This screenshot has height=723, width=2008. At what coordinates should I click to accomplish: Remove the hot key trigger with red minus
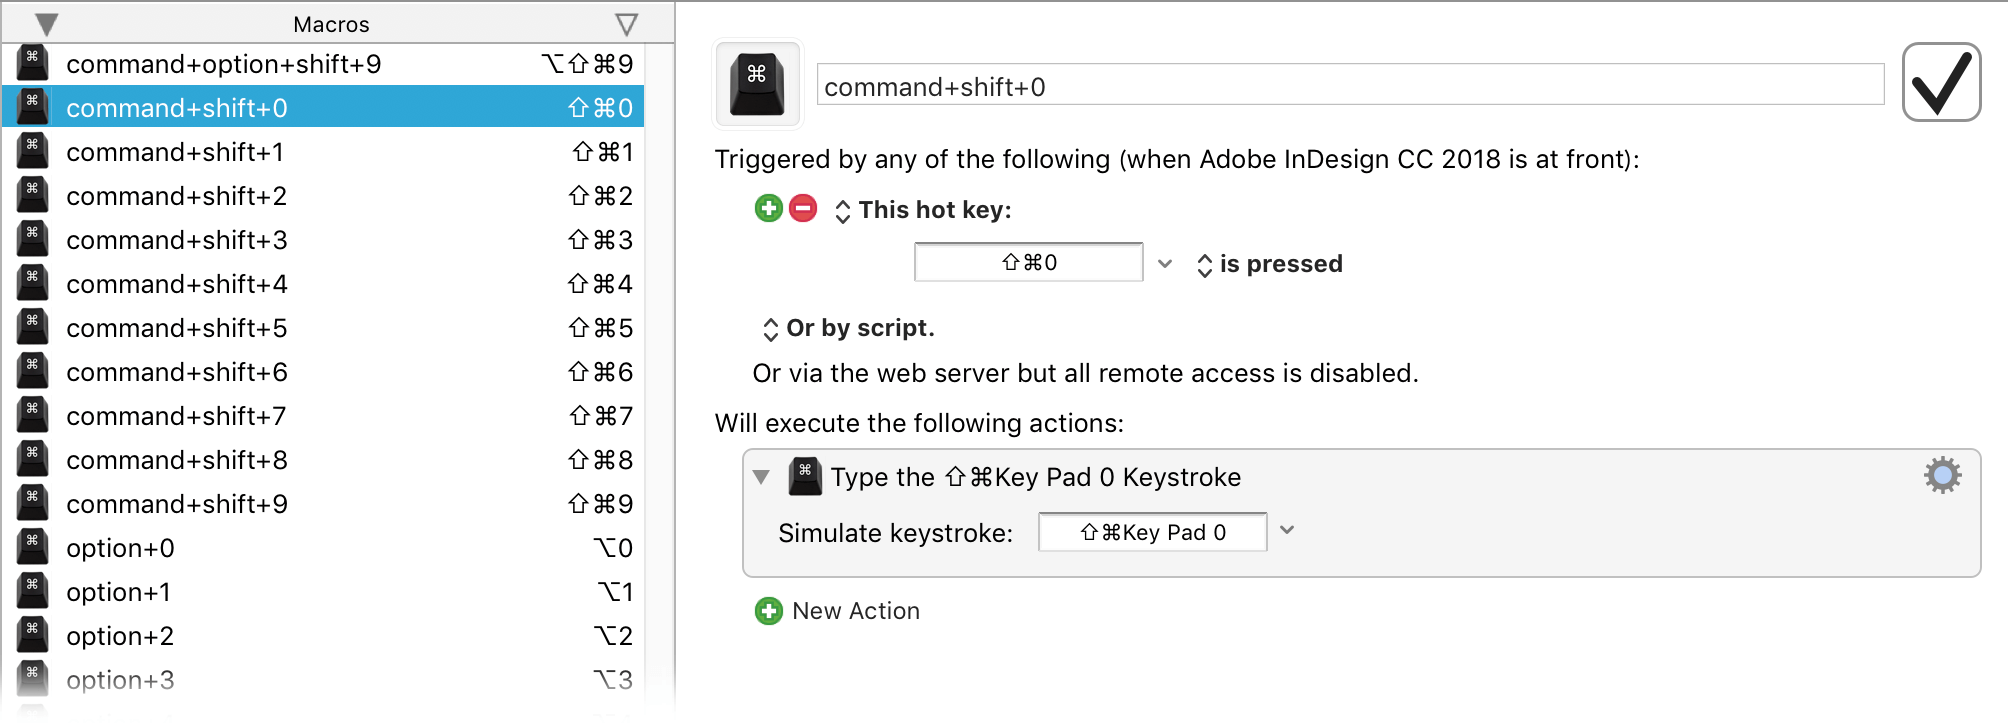(803, 208)
